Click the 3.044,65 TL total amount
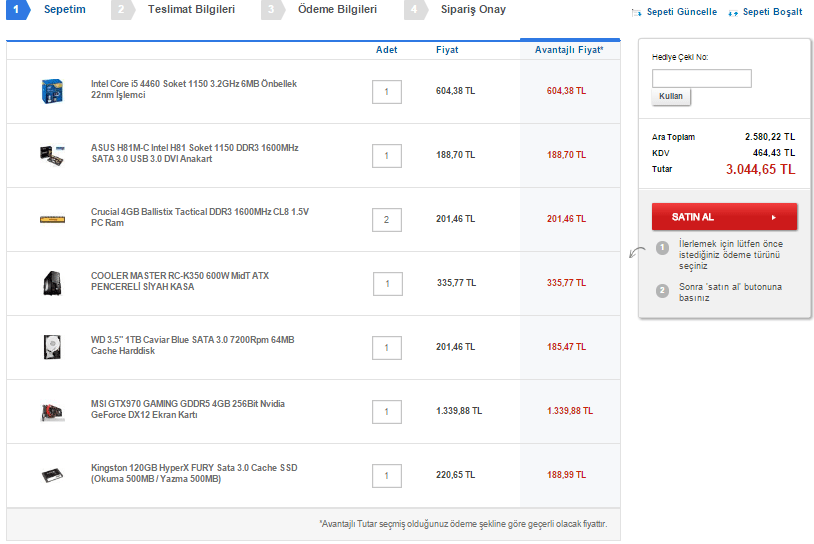This screenshot has height=544, width=814. (761, 169)
